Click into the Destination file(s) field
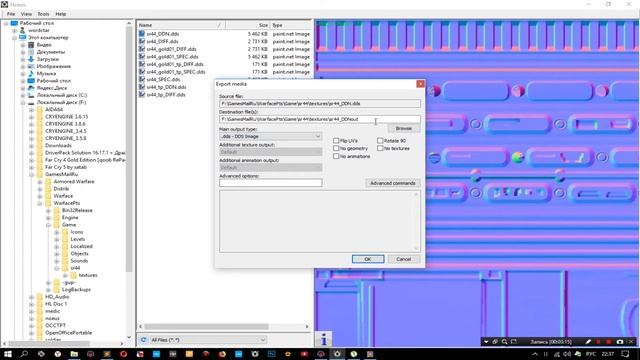 [x=320, y=119]
